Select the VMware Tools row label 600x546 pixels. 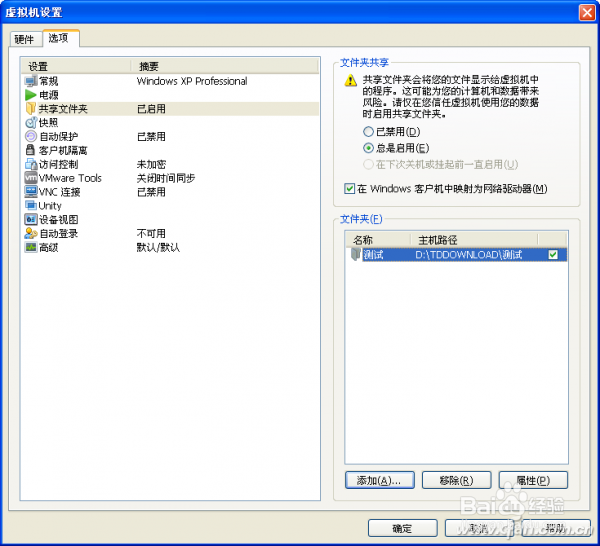click(x=70, y=178)
